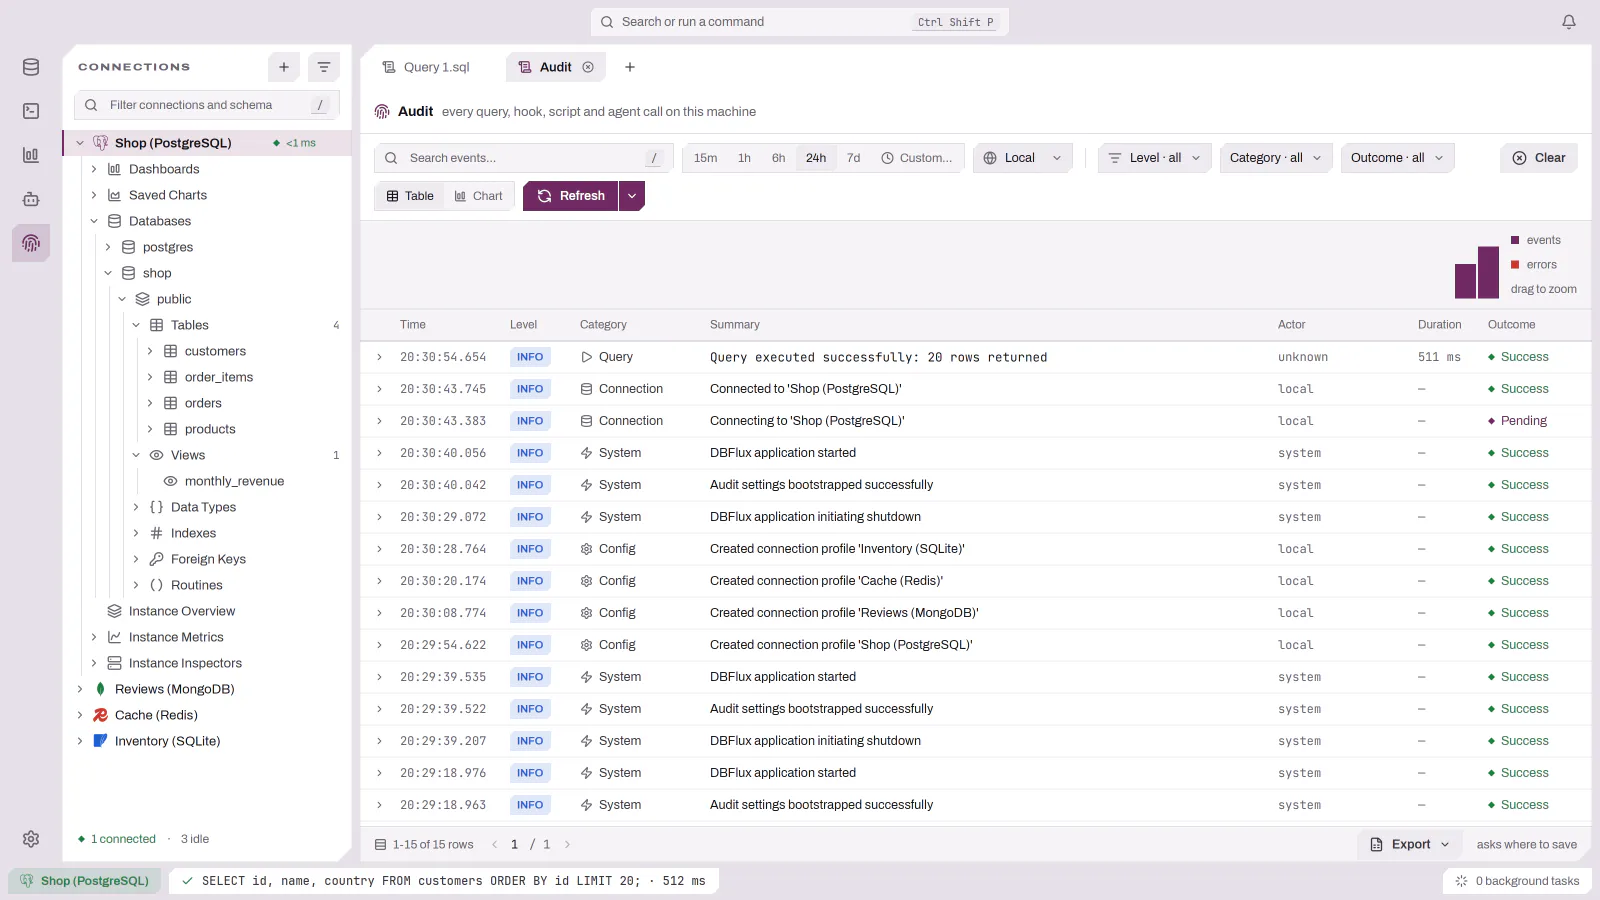Open the agent robot sidebar icon
This screenshot has height=900, width=1600.
click(31, 199)
